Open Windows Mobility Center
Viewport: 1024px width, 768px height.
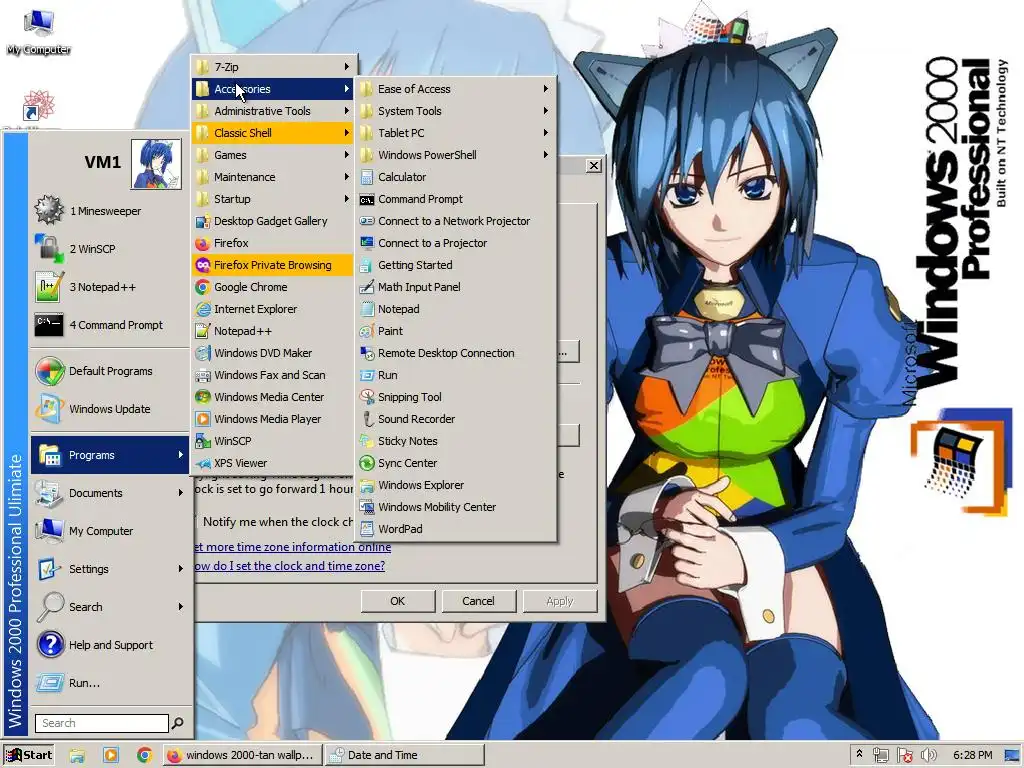coord(455,507)
